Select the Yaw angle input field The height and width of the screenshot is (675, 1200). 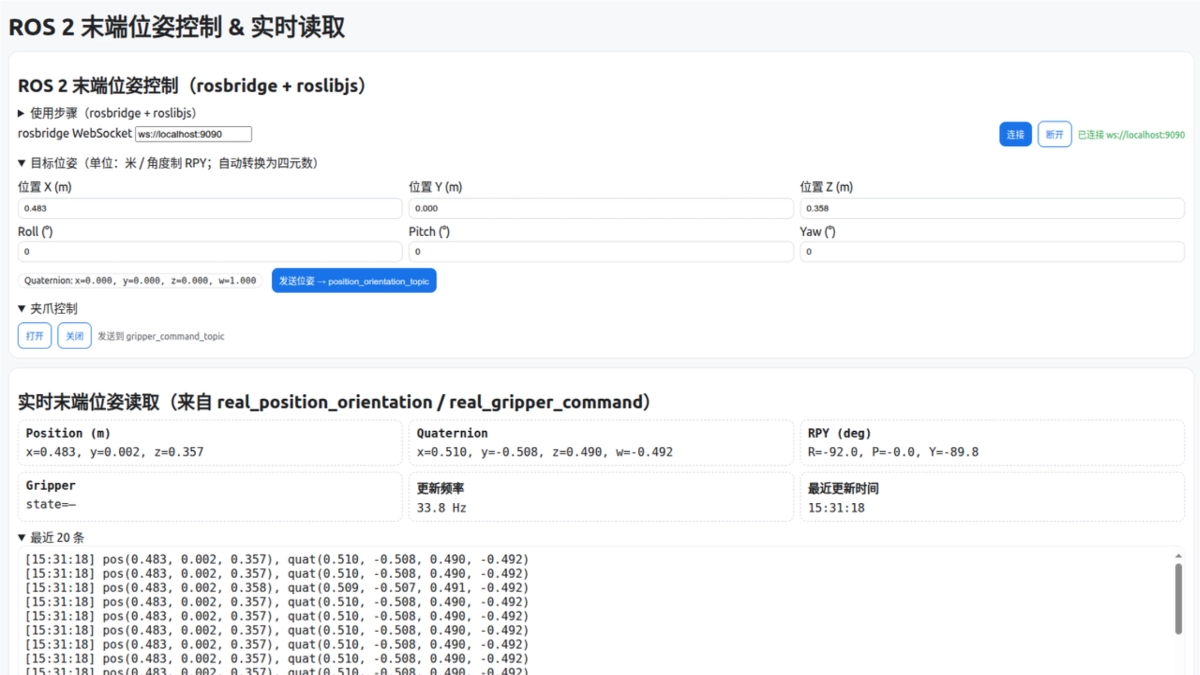click(x=992, y=252)
